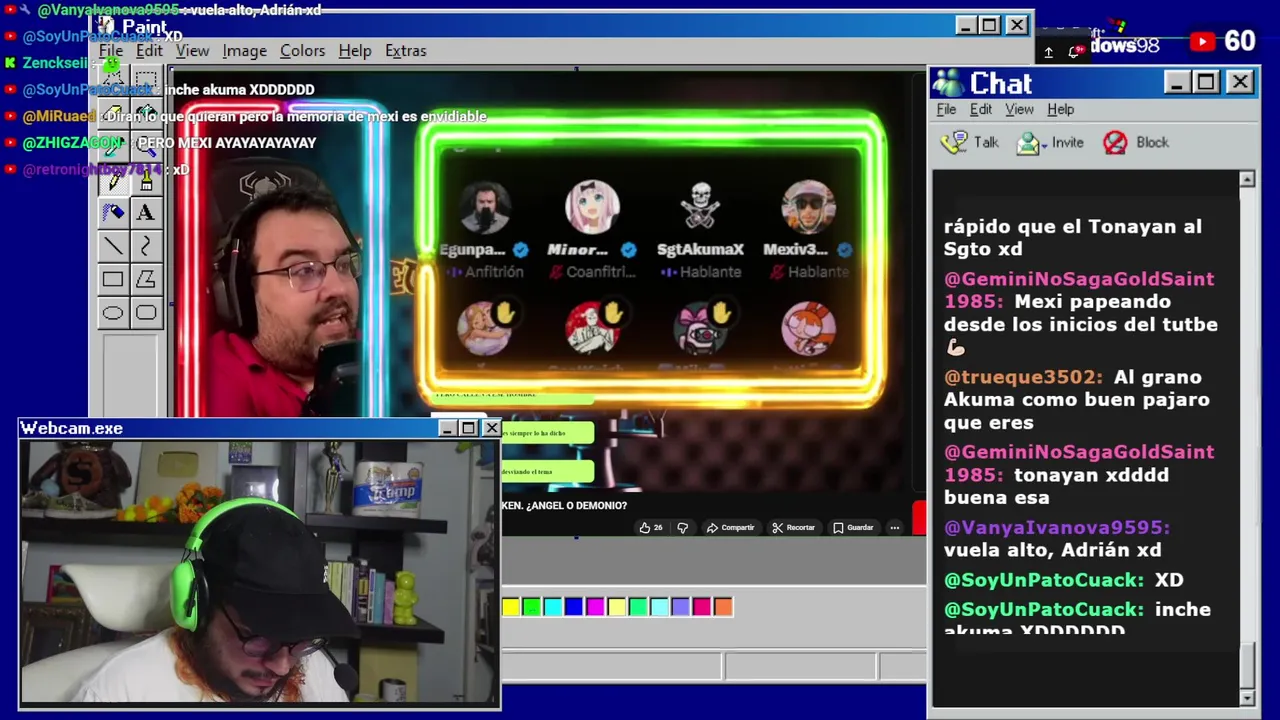Image resolution: width=1280 pixels, height=720 pixels.
Task: Open the Help menu in Paint
Action: point(354,51)
